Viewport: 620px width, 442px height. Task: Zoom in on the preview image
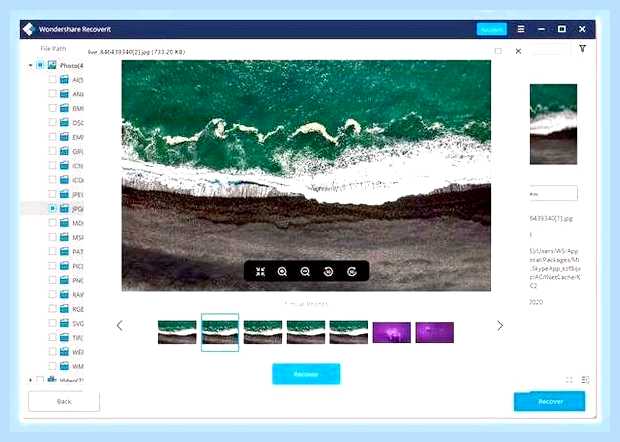pos(282,272)
